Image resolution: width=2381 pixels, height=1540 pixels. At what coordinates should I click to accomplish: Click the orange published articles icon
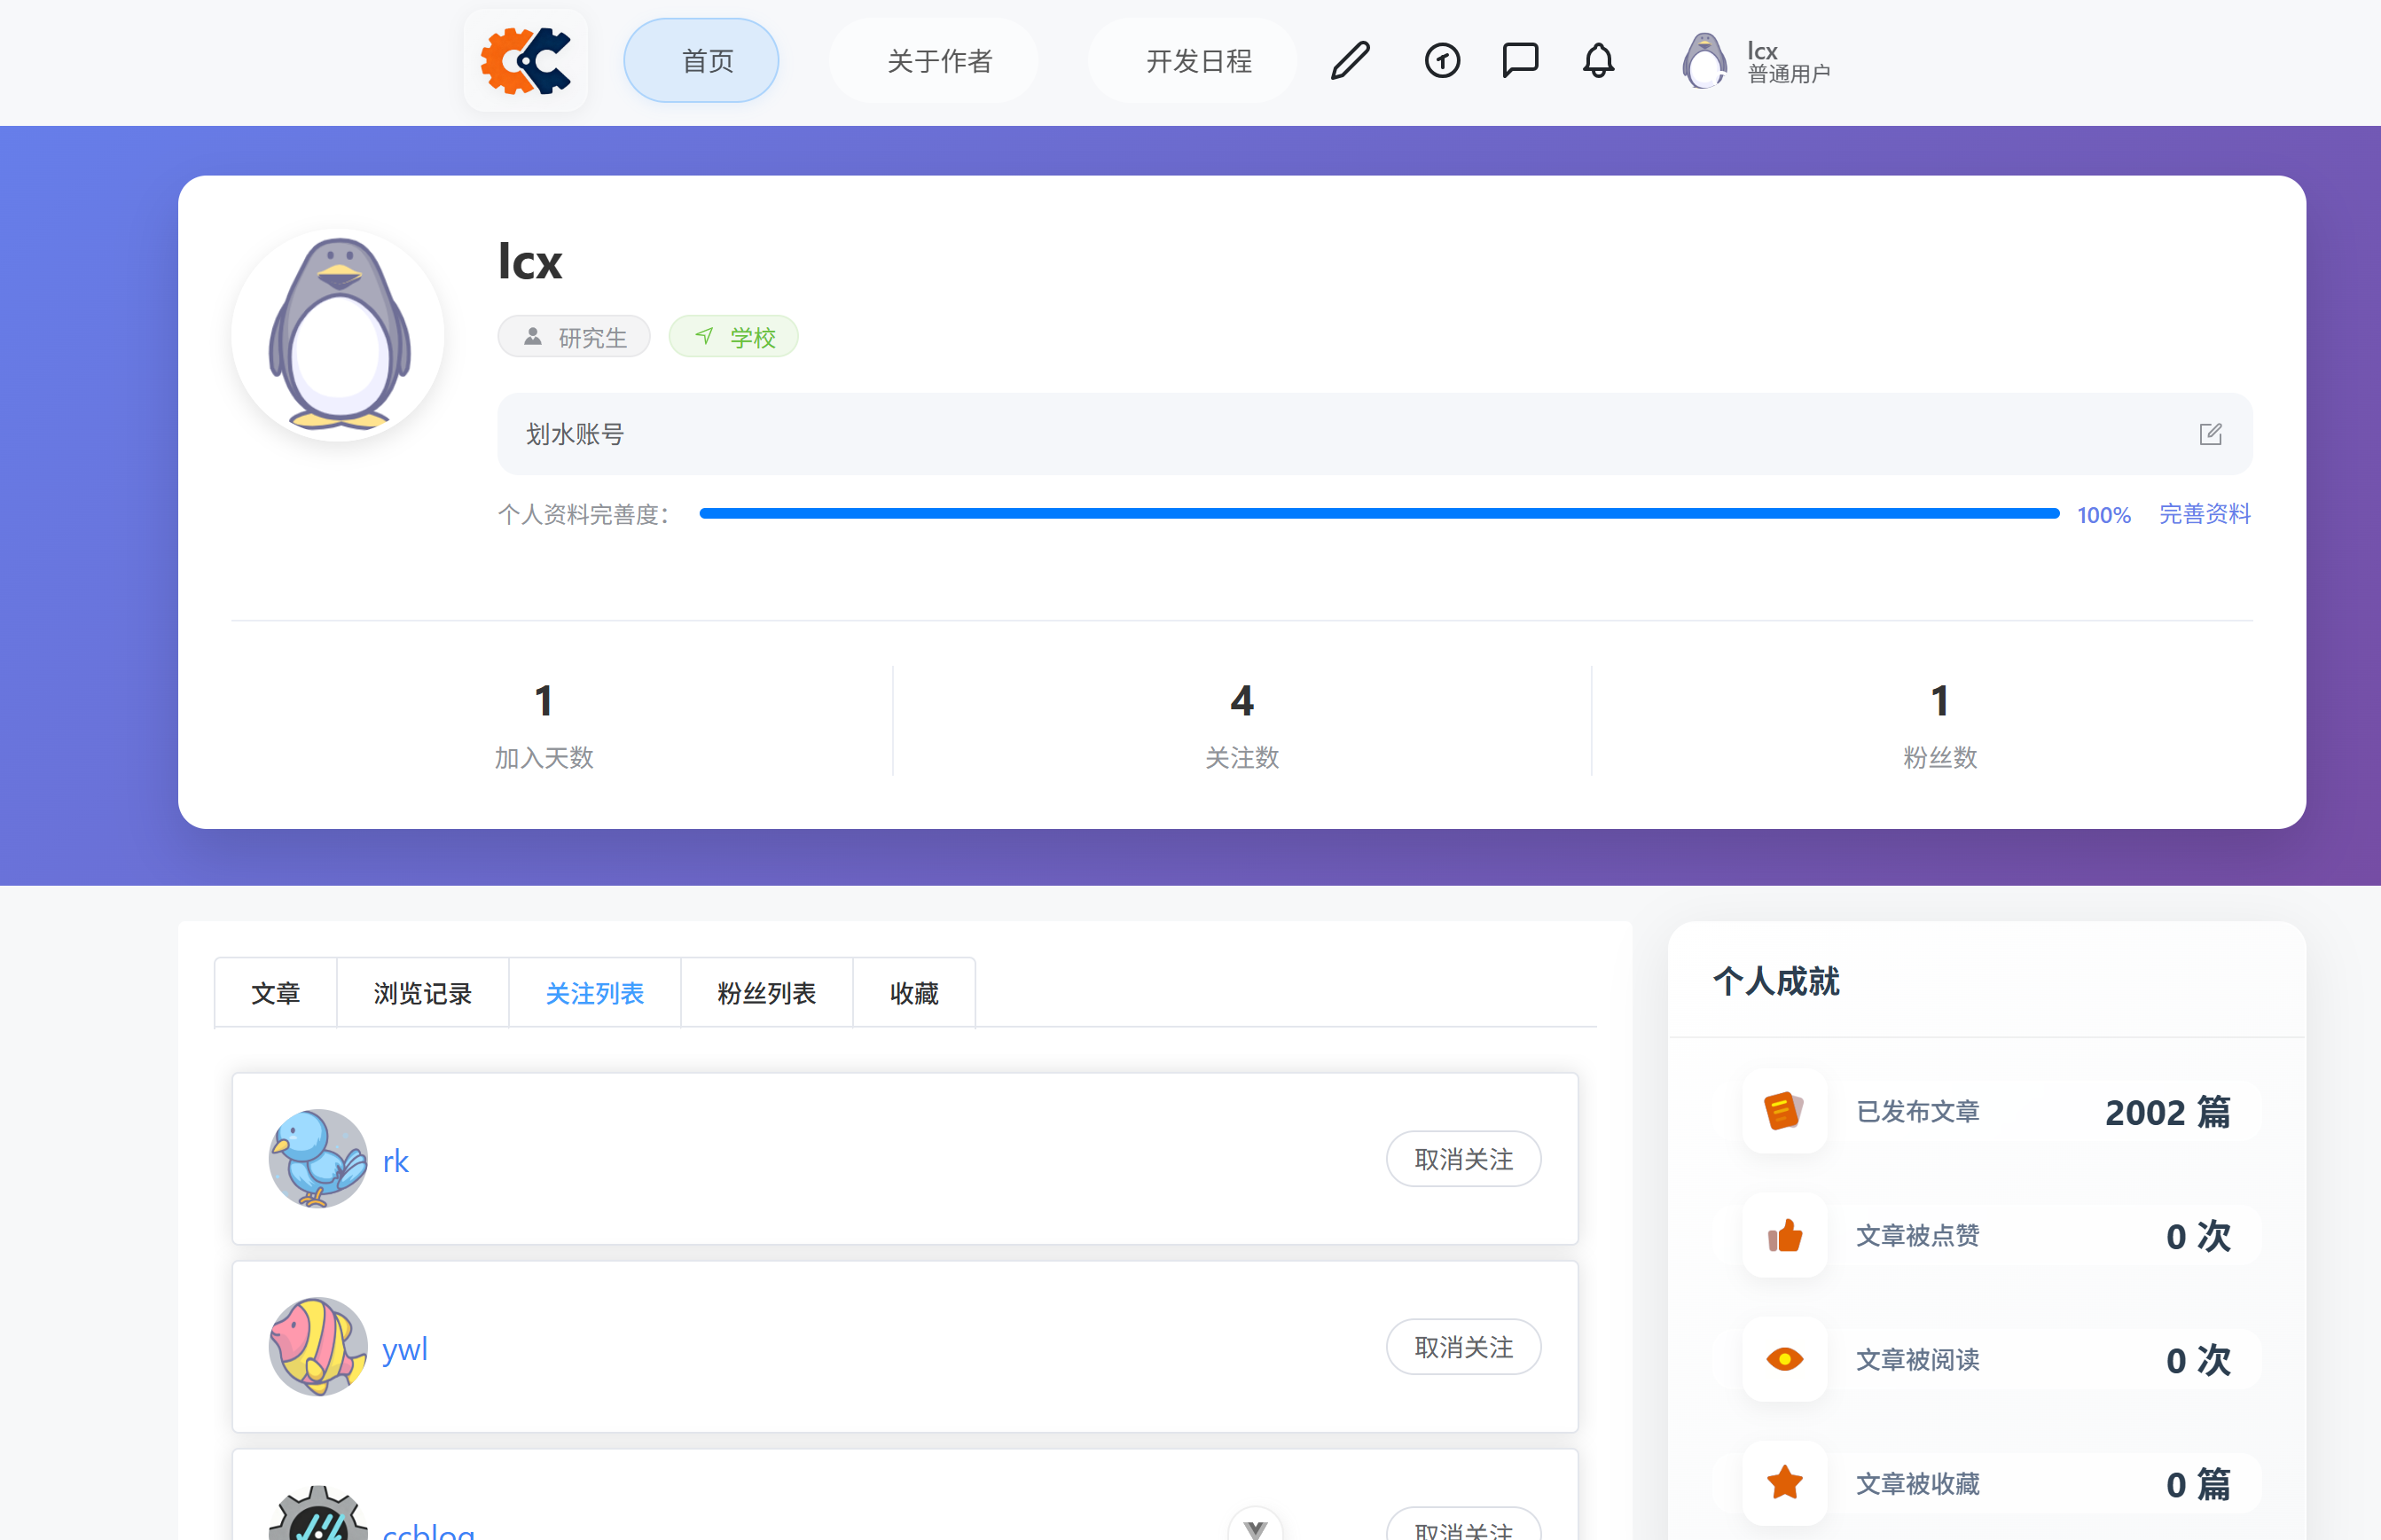pos(1784,1111)
